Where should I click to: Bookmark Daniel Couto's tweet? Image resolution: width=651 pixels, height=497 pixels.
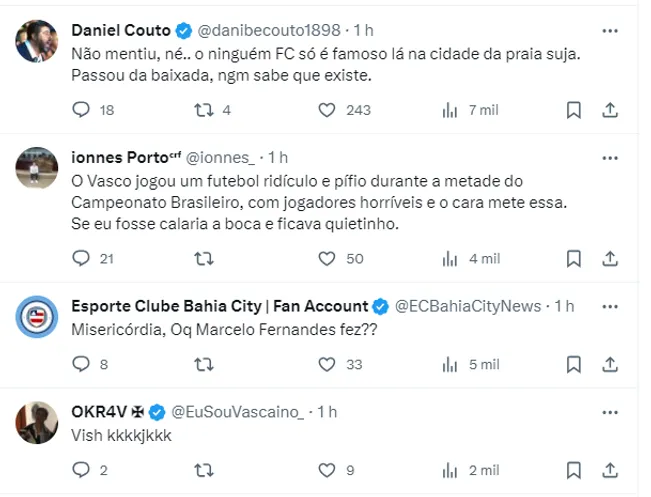coord(574,110)
